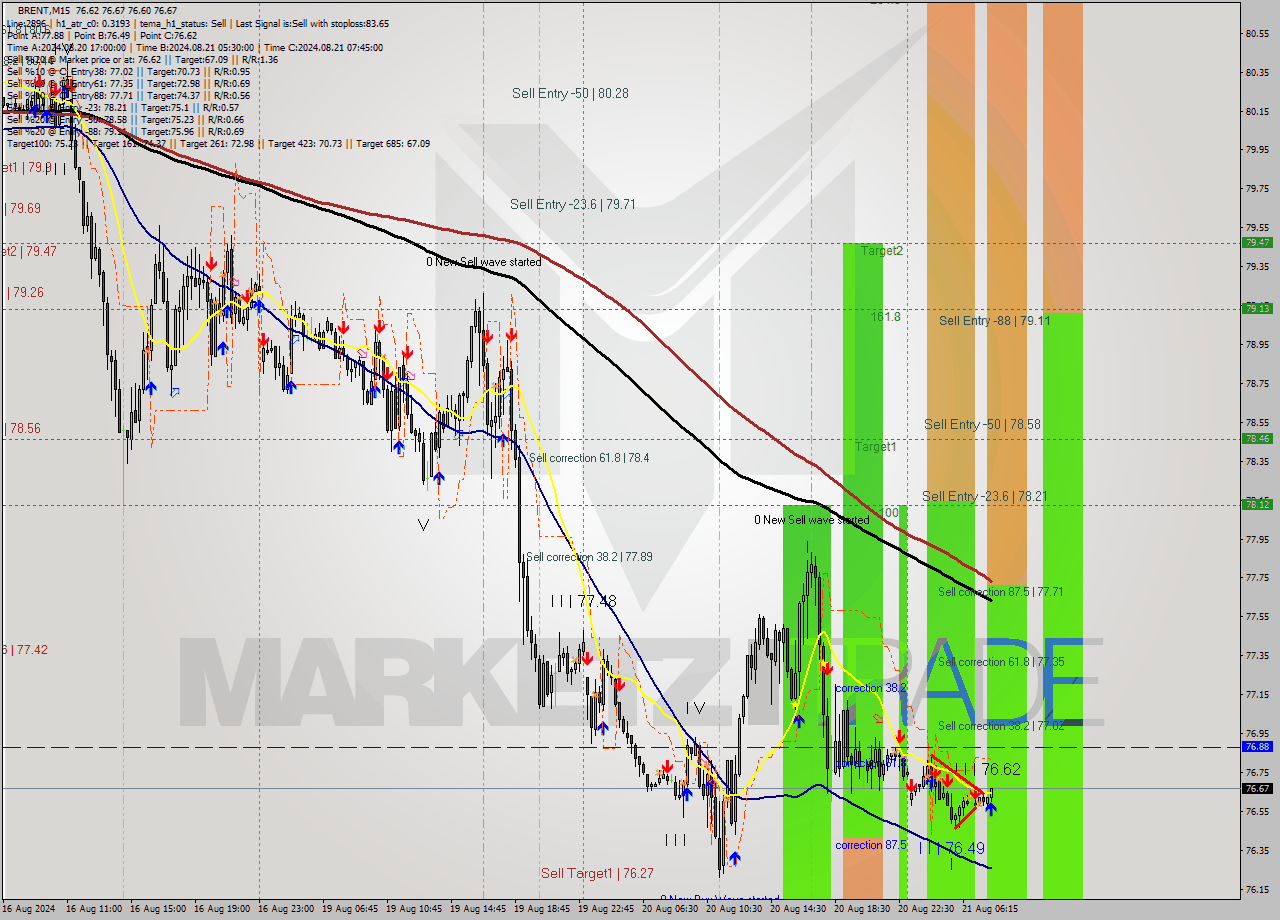1280x920 pixels.
Task: Click the 'Sell Entry -23.6 | 78.21' label
Action: (984, 496)
